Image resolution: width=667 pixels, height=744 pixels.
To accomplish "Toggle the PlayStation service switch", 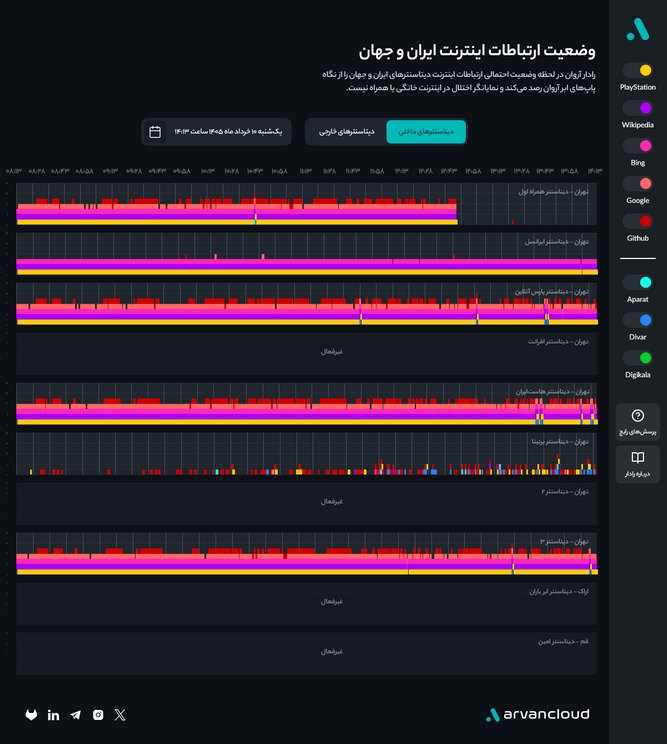I will 638,70.
